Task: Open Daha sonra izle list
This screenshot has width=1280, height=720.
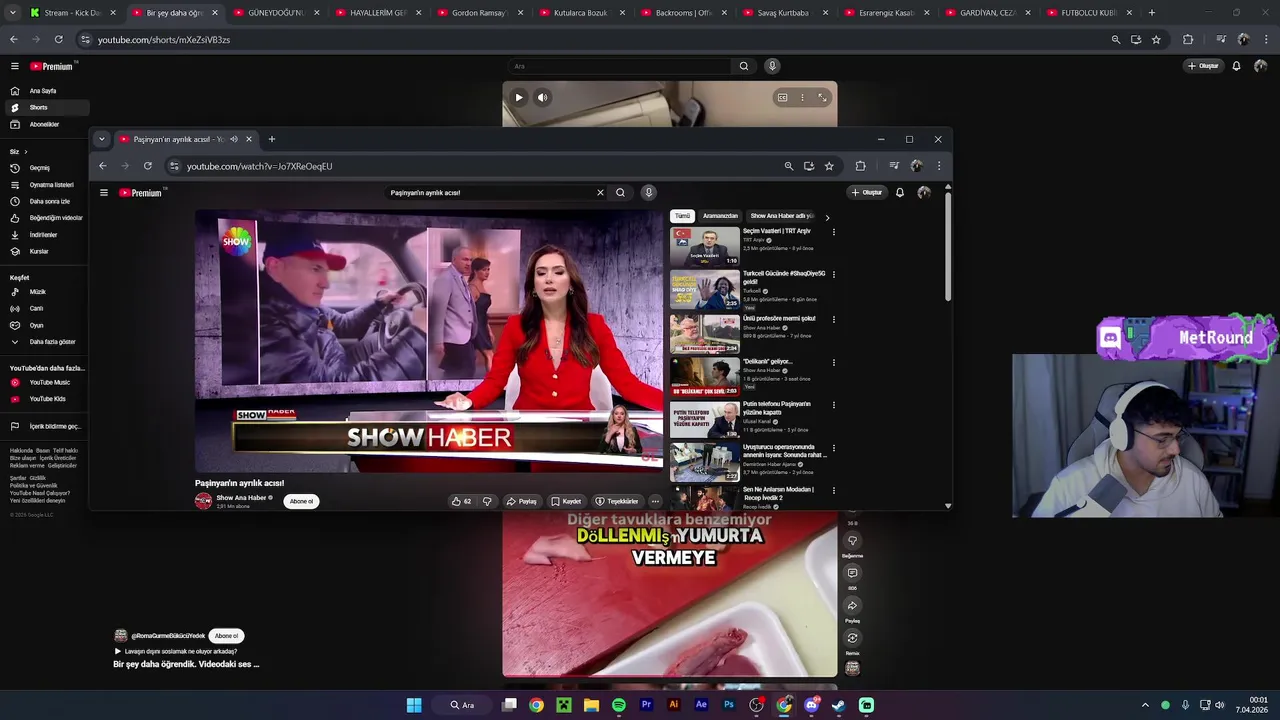Action: tap(49, 201)
